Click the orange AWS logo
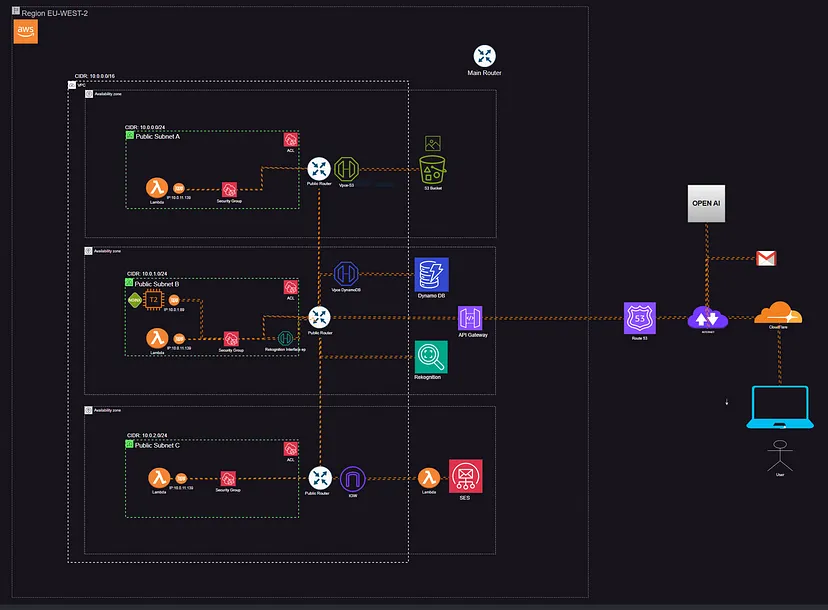The width and height of the screenshot is (828, 610). [x=25, y=32]
